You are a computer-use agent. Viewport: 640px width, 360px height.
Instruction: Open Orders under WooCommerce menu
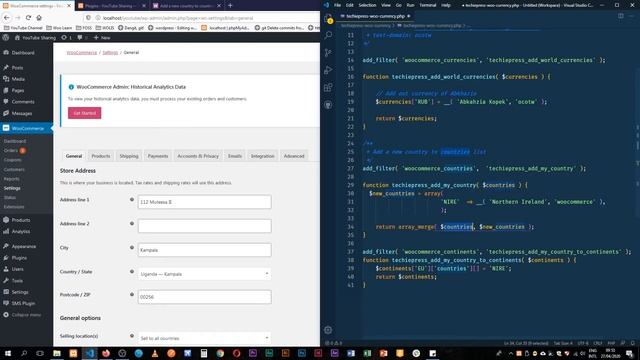click(11, 150)
